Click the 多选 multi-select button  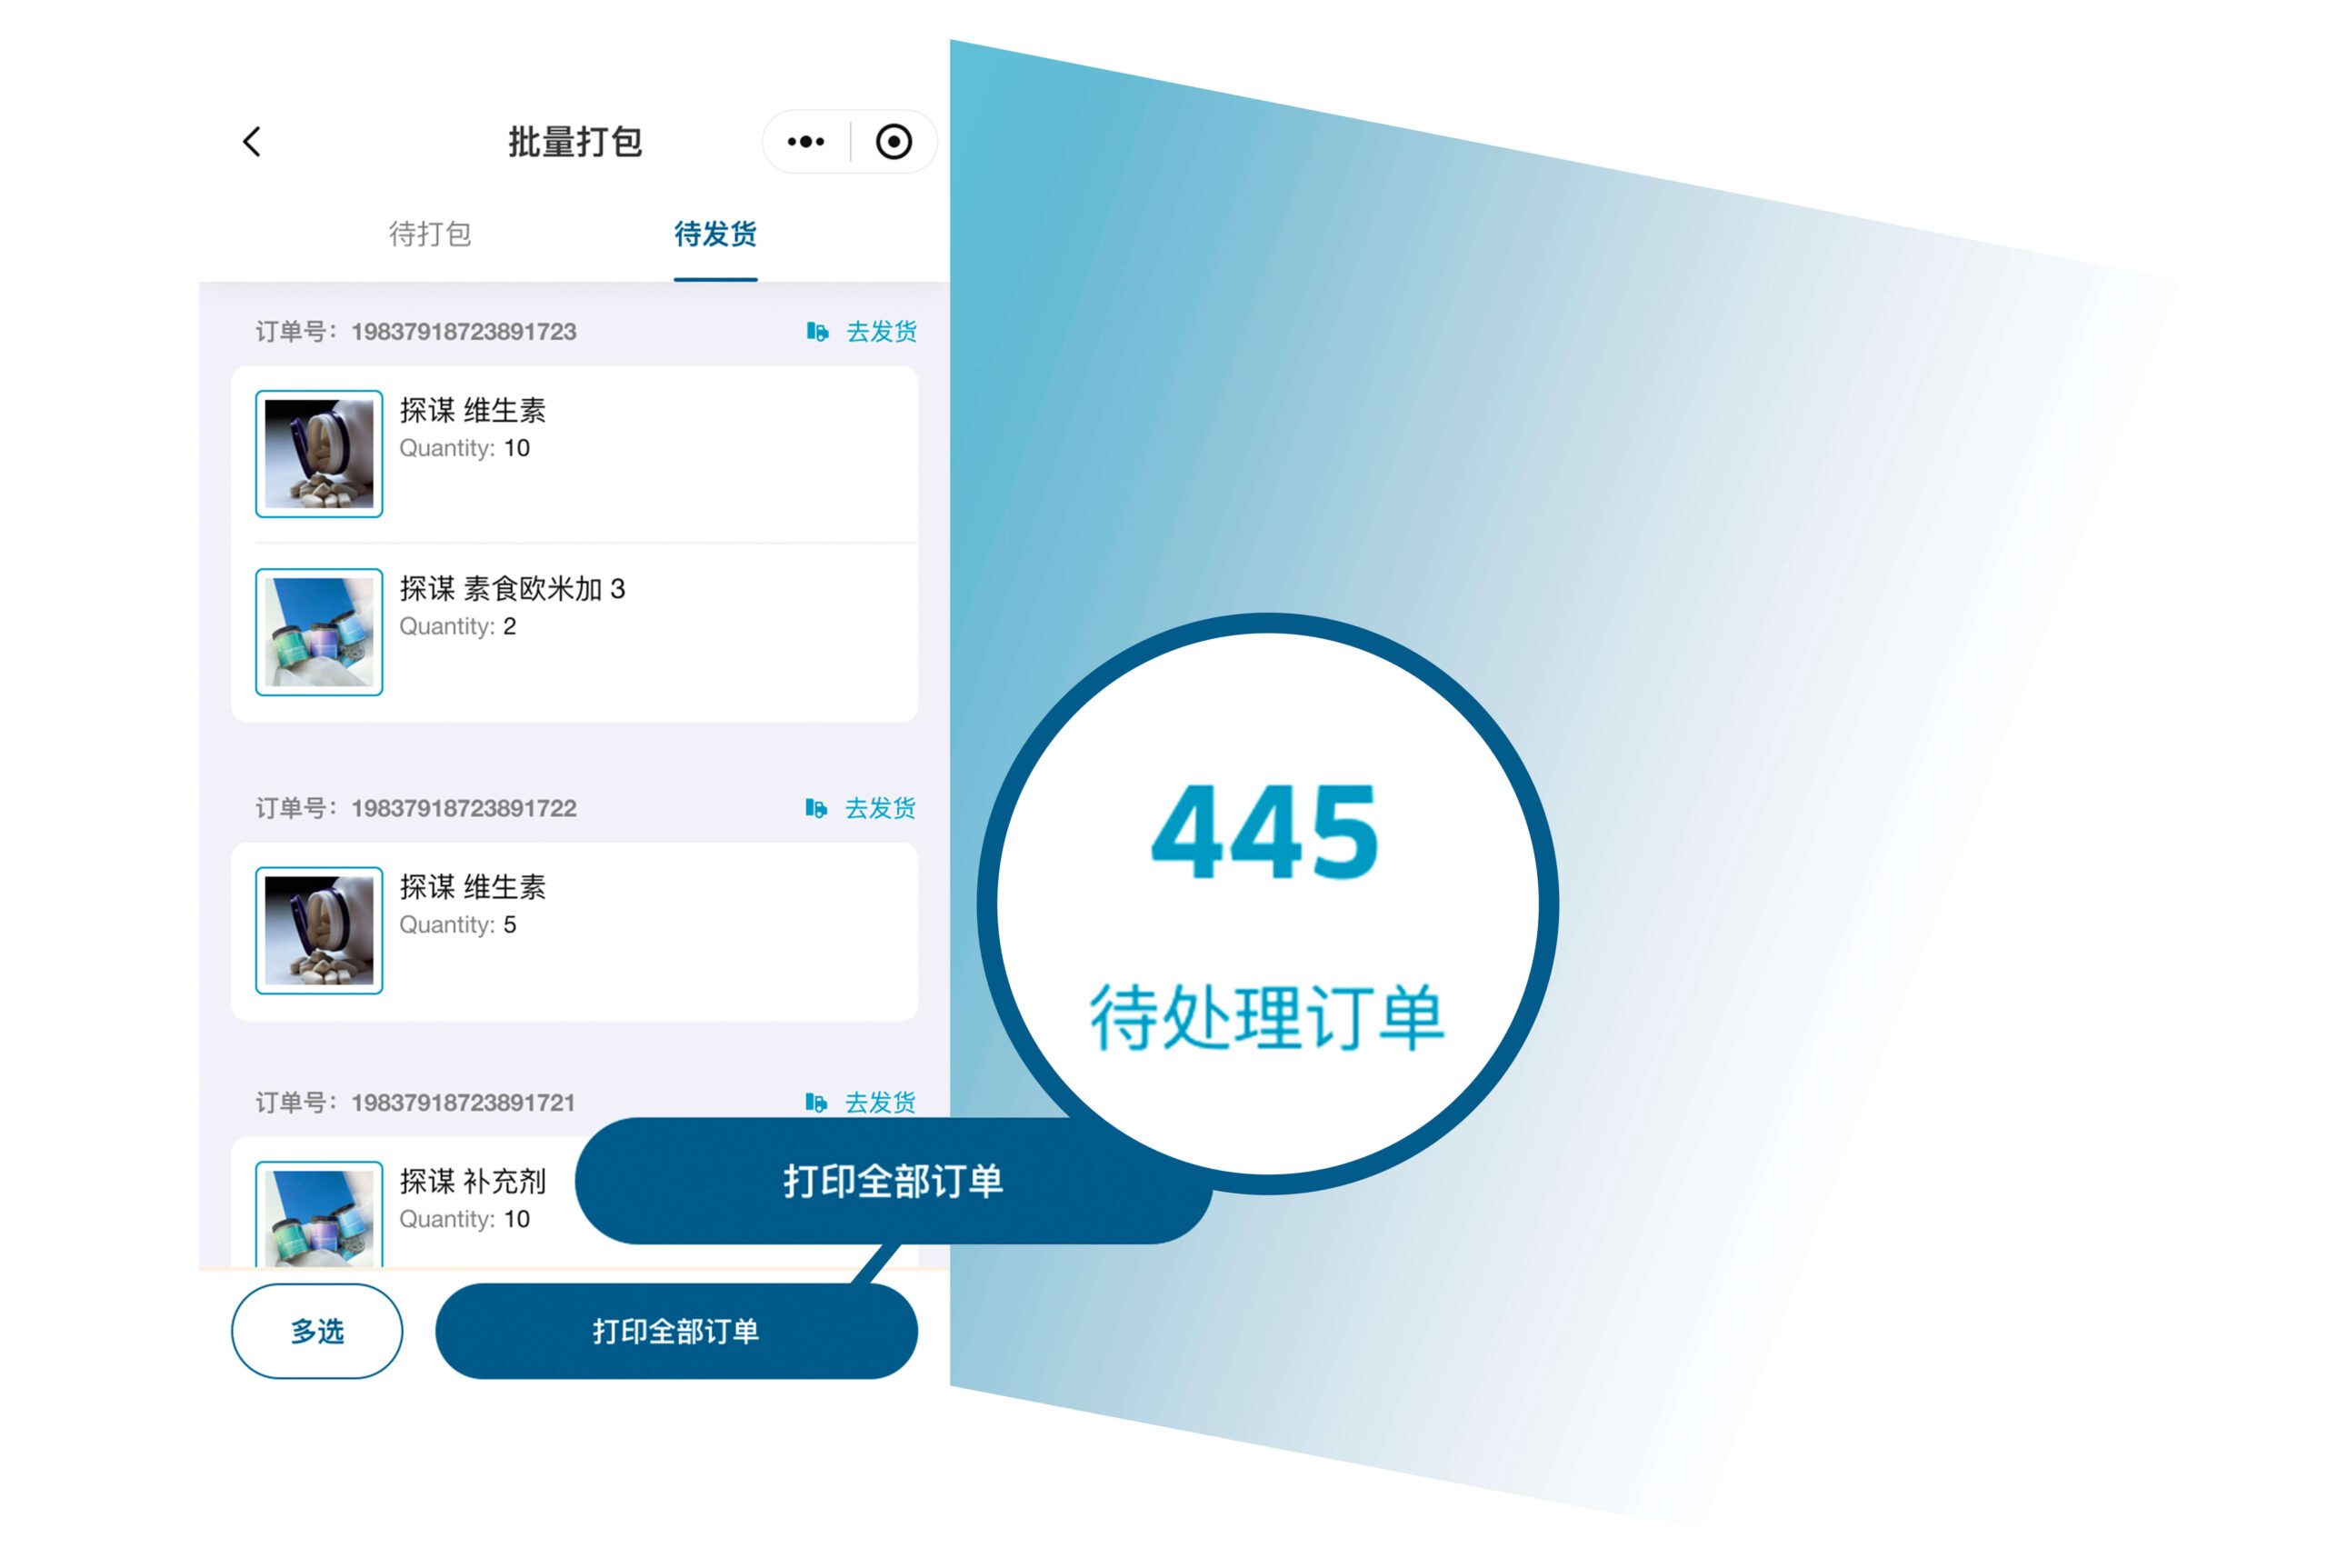[317, 1331]
